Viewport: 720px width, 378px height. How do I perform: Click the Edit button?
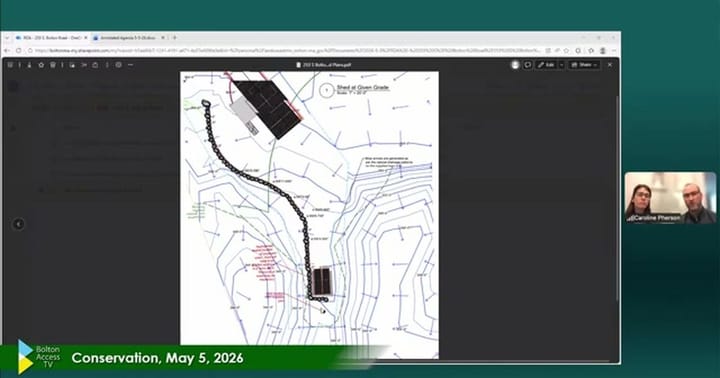[x=546, y=65]
